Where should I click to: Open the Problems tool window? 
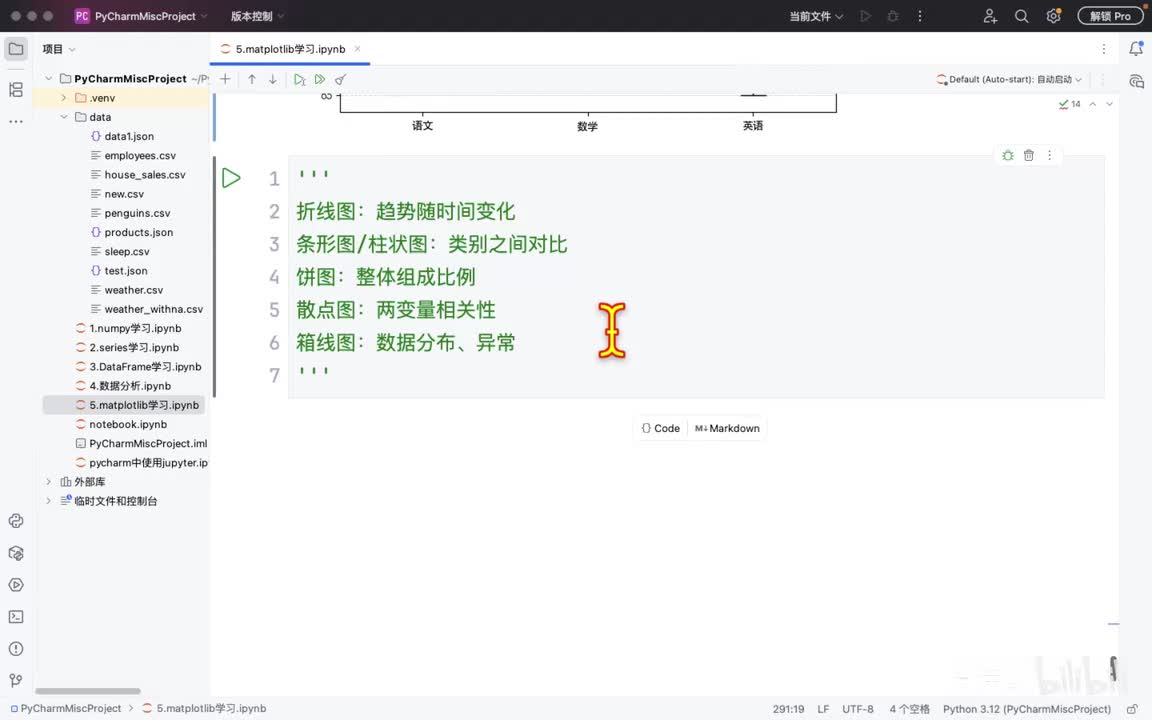(16, 649)
